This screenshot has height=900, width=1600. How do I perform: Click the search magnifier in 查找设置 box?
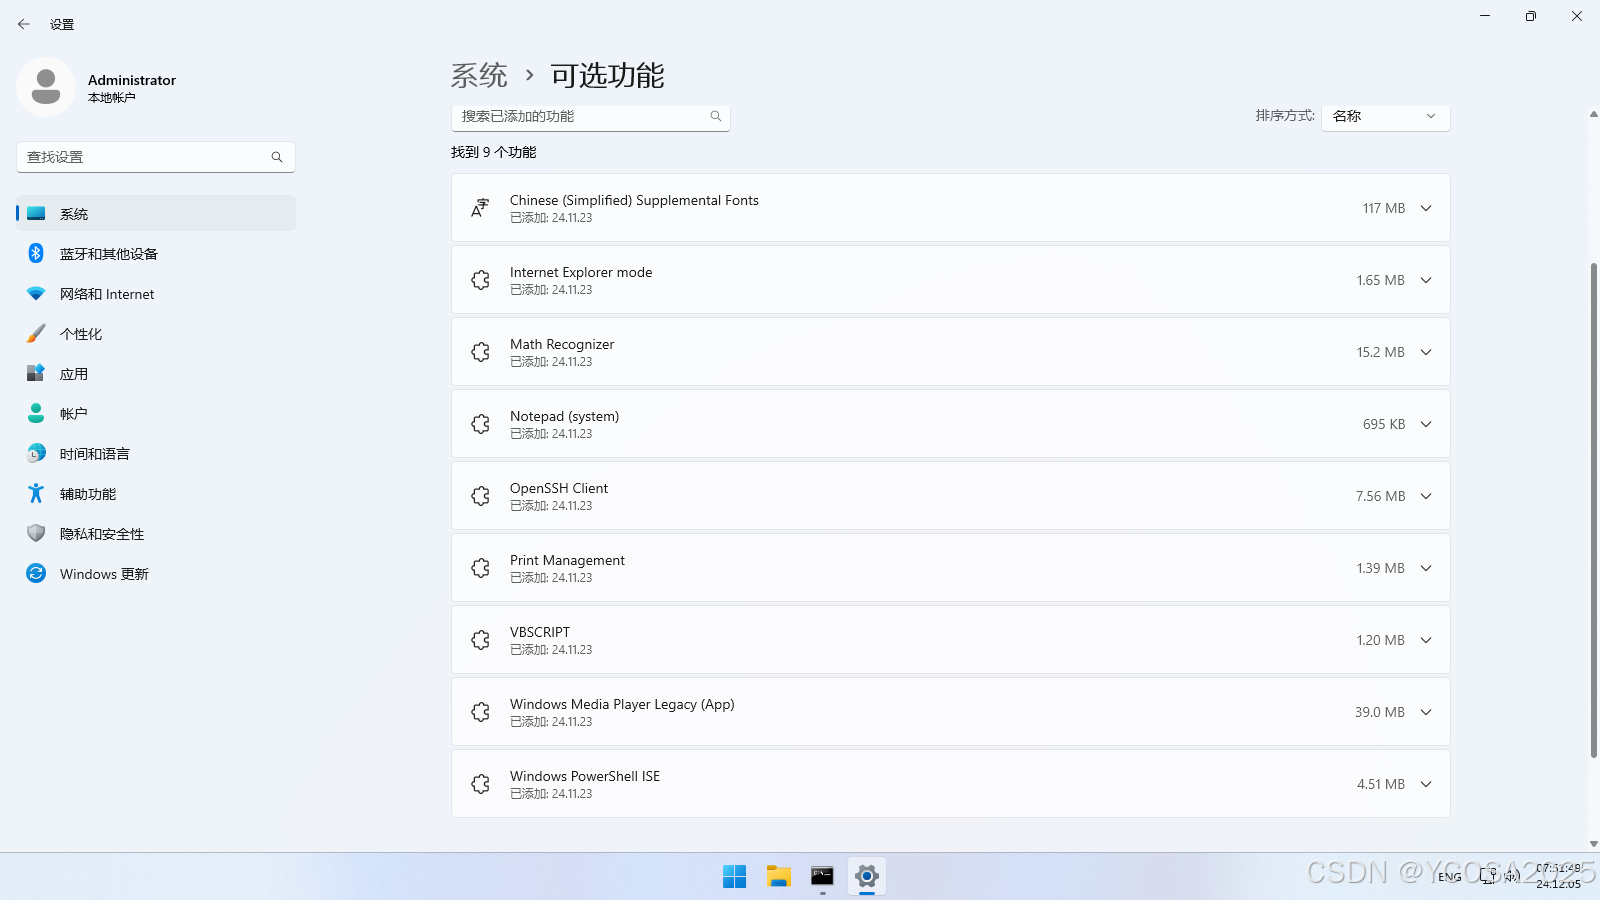[x=277, y=157]
